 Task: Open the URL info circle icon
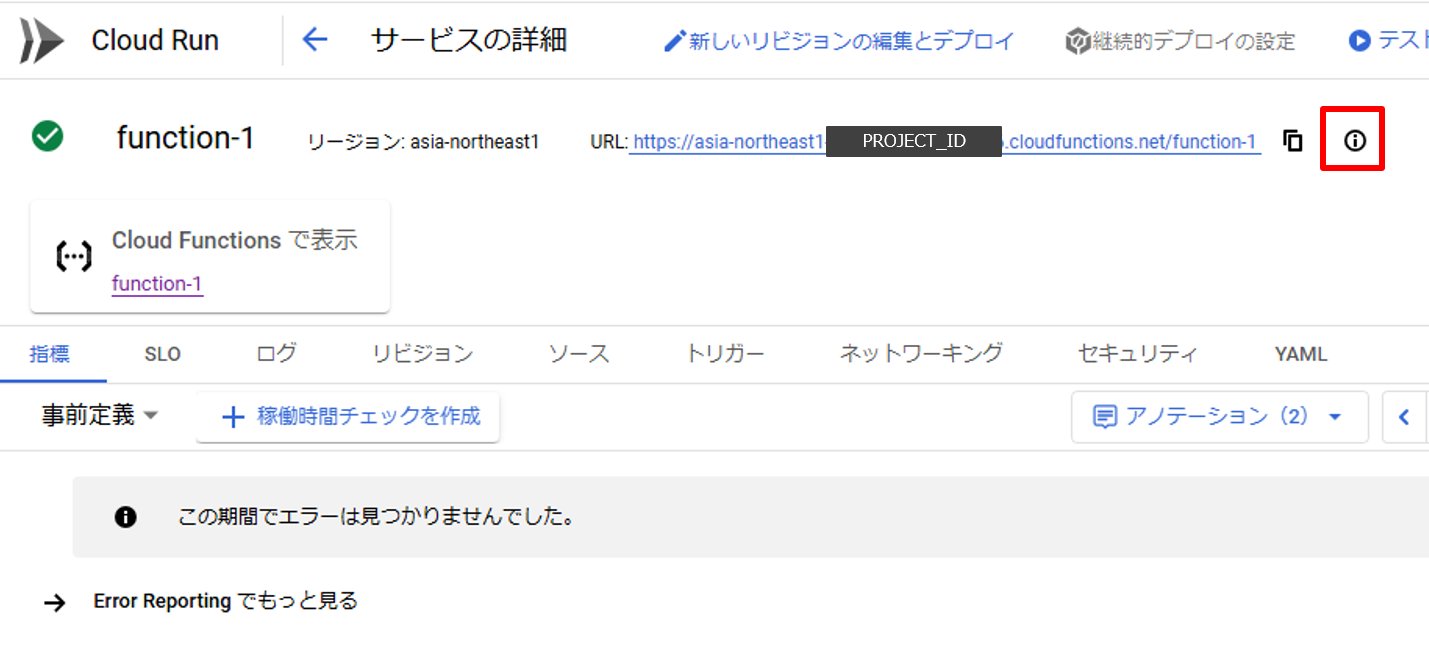pos(1354,141)
